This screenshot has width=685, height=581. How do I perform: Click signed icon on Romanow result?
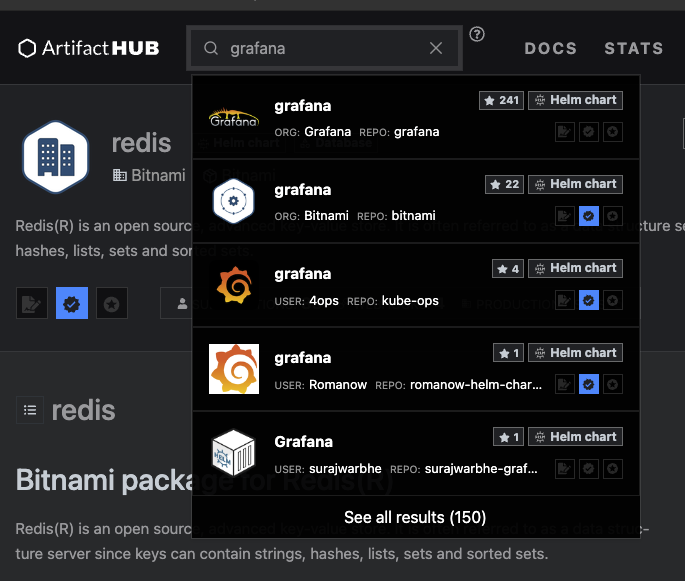coord(565,384)
